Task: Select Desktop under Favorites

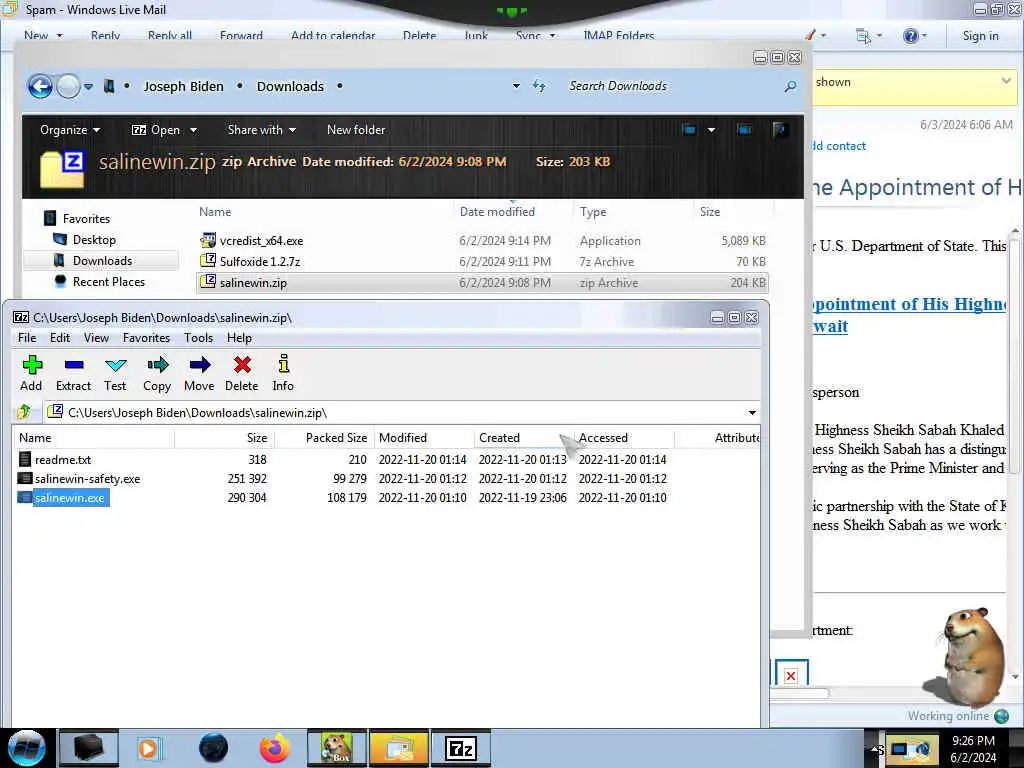Action: 94,240
